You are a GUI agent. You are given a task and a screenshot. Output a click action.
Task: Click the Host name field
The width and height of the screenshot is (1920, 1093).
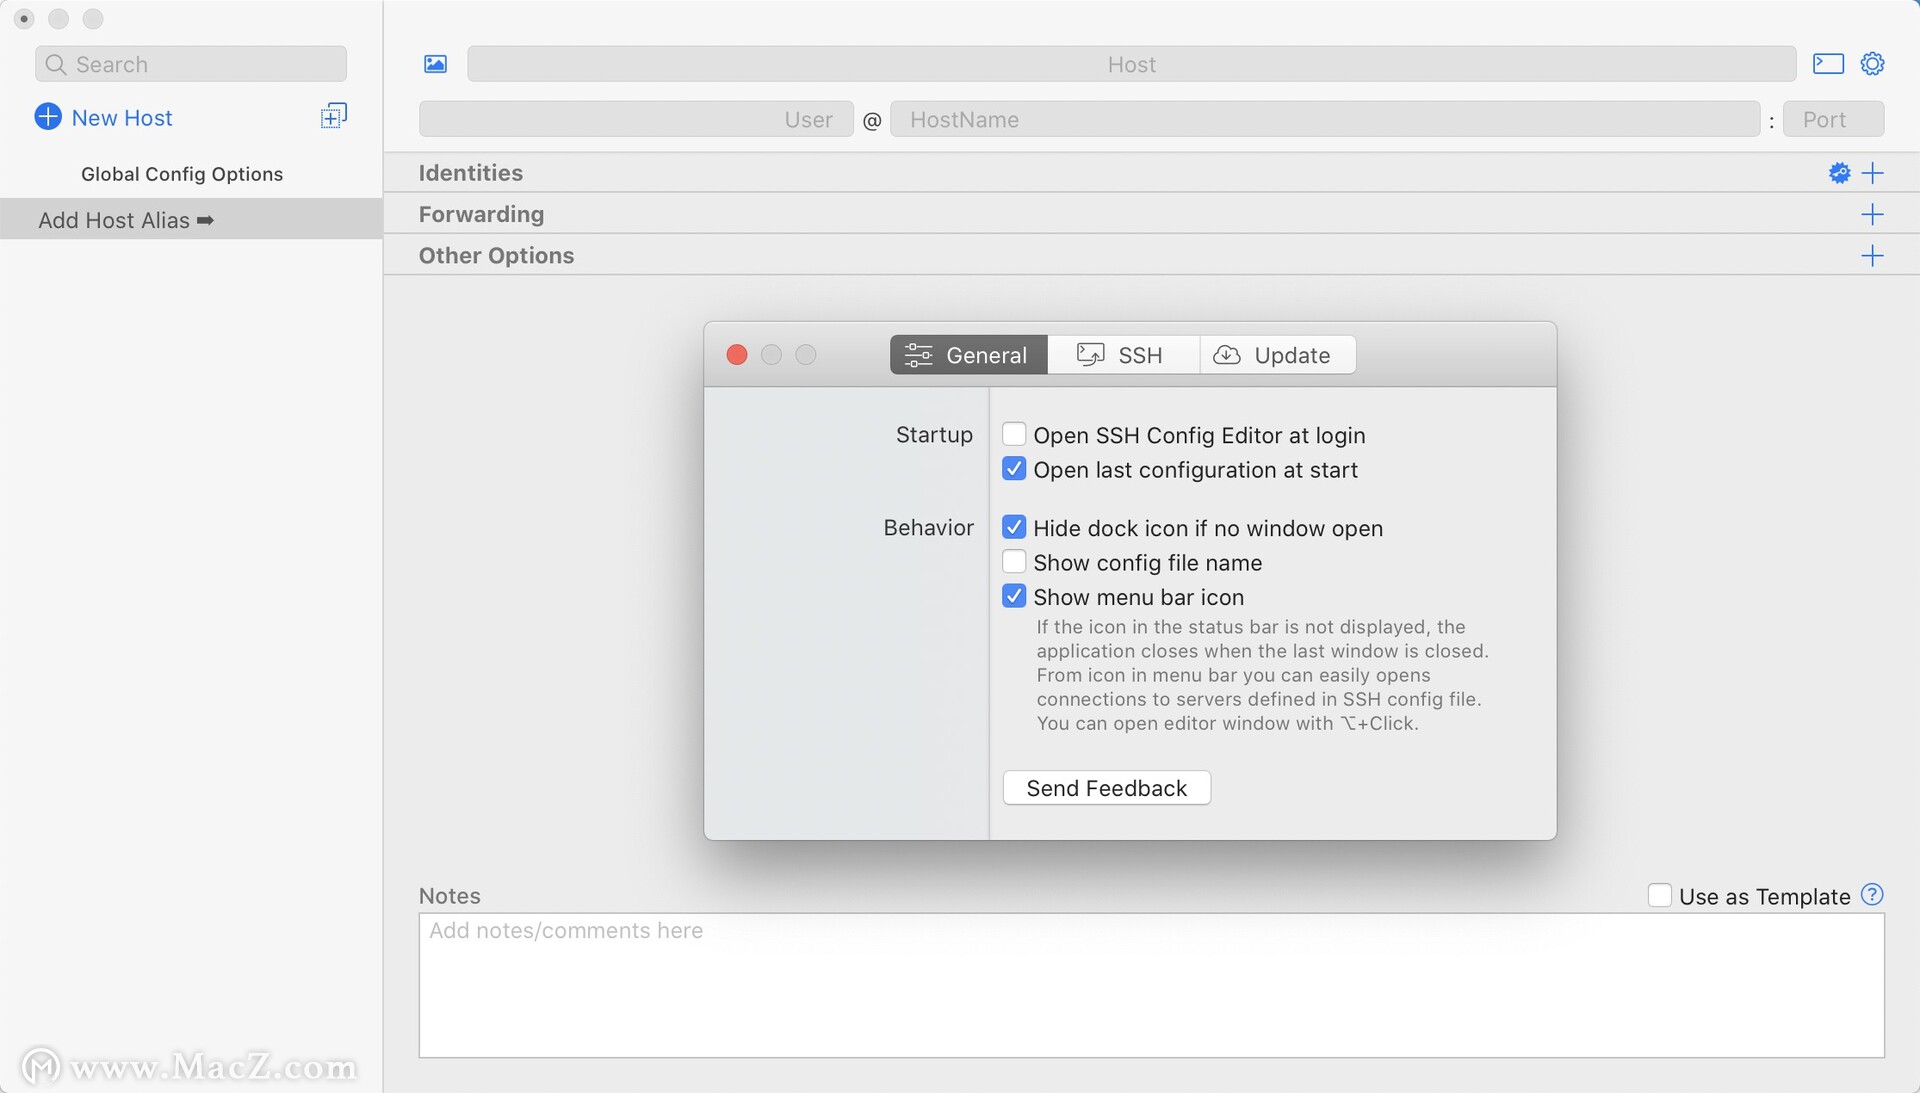pyautogui.click(x=1131, y=64)
